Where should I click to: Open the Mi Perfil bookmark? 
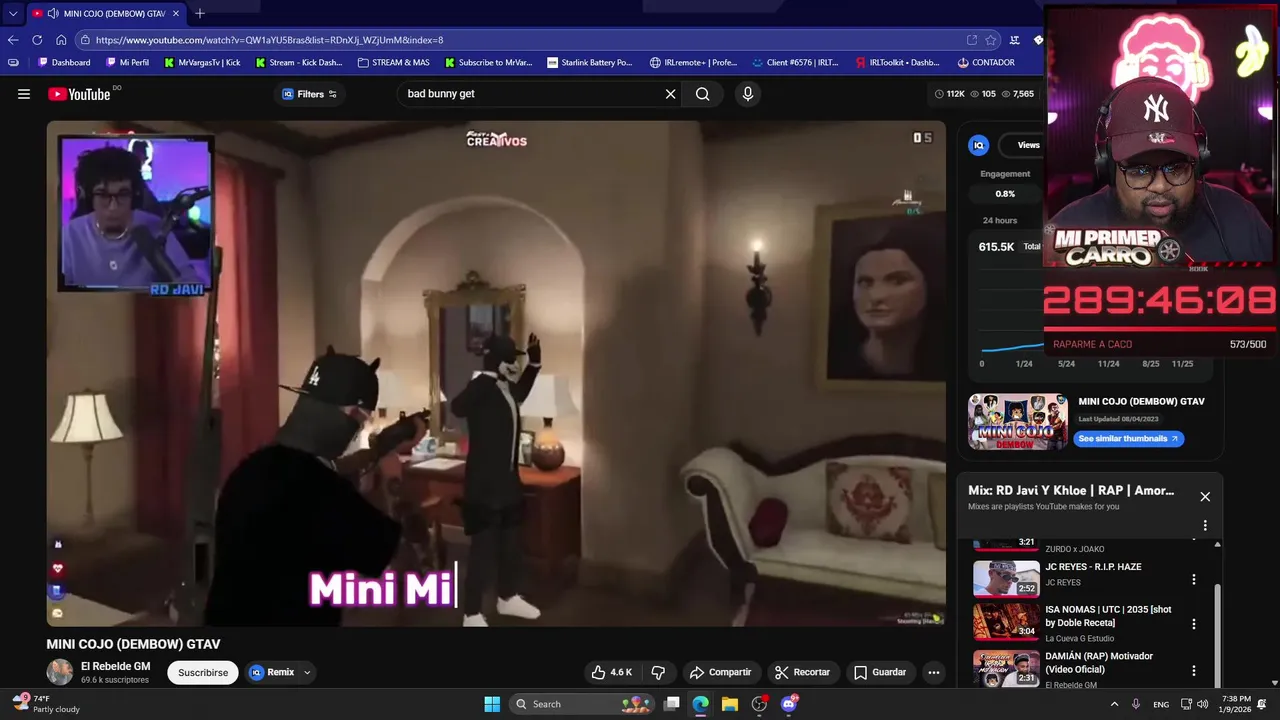point(127,62)
